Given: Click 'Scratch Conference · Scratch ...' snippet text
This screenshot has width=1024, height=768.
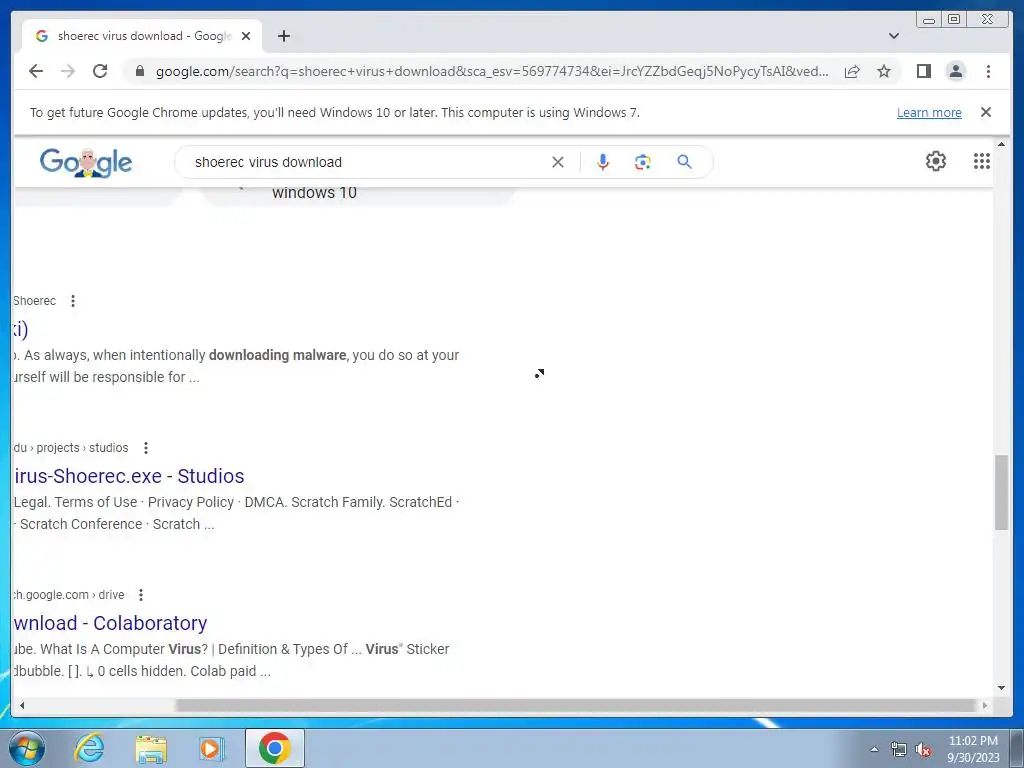Looking at the screenshot, I should pos(117,524).
